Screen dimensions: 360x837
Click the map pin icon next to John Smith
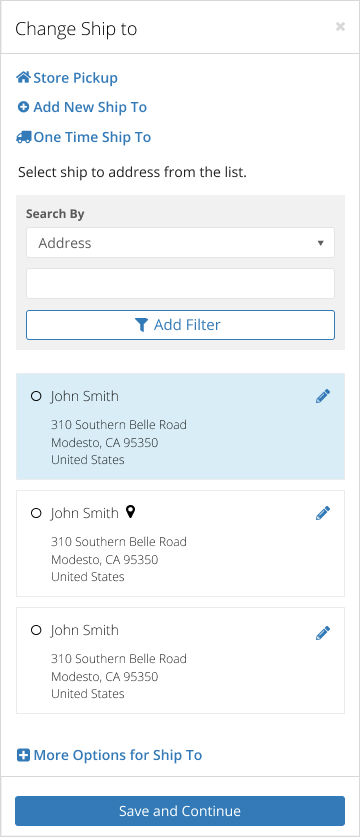point(131,512)
